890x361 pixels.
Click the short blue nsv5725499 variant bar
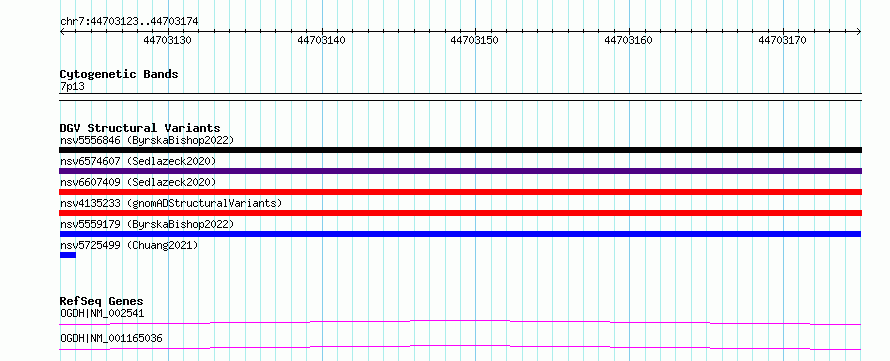click(x=68, y=255)
